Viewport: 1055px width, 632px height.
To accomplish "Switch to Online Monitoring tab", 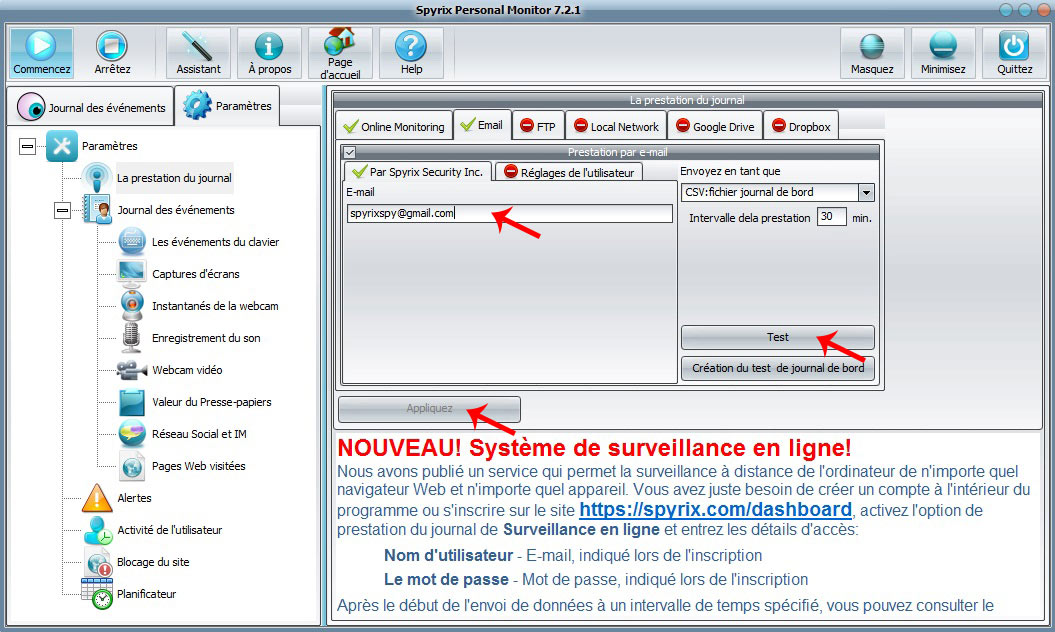I will (394, 126).
